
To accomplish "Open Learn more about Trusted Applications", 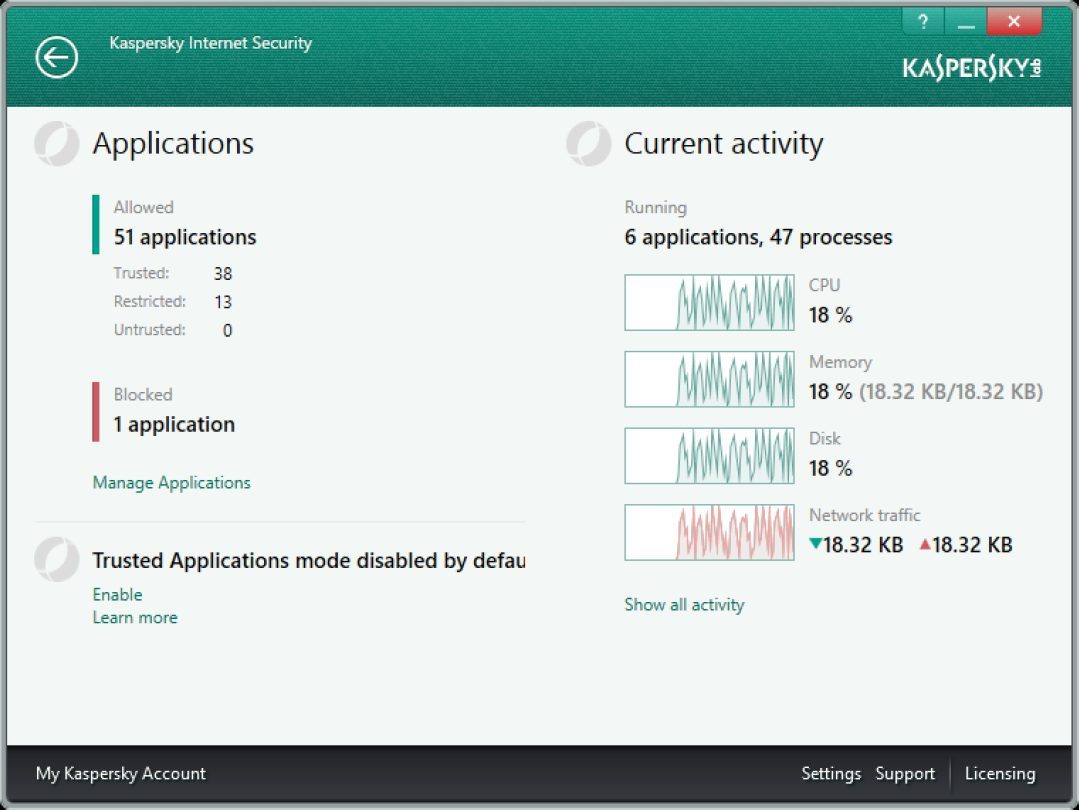I will 135,618.
